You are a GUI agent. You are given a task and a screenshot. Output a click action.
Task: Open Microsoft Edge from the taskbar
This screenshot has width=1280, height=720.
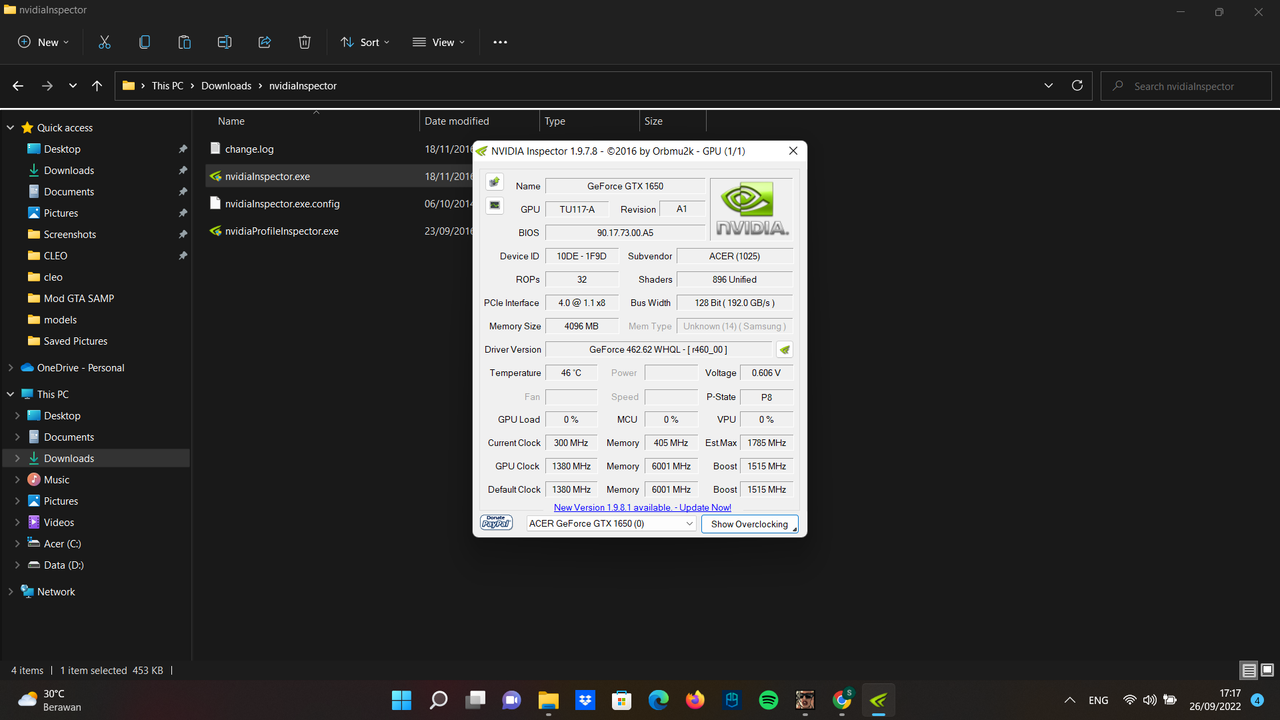coord(658,700)
